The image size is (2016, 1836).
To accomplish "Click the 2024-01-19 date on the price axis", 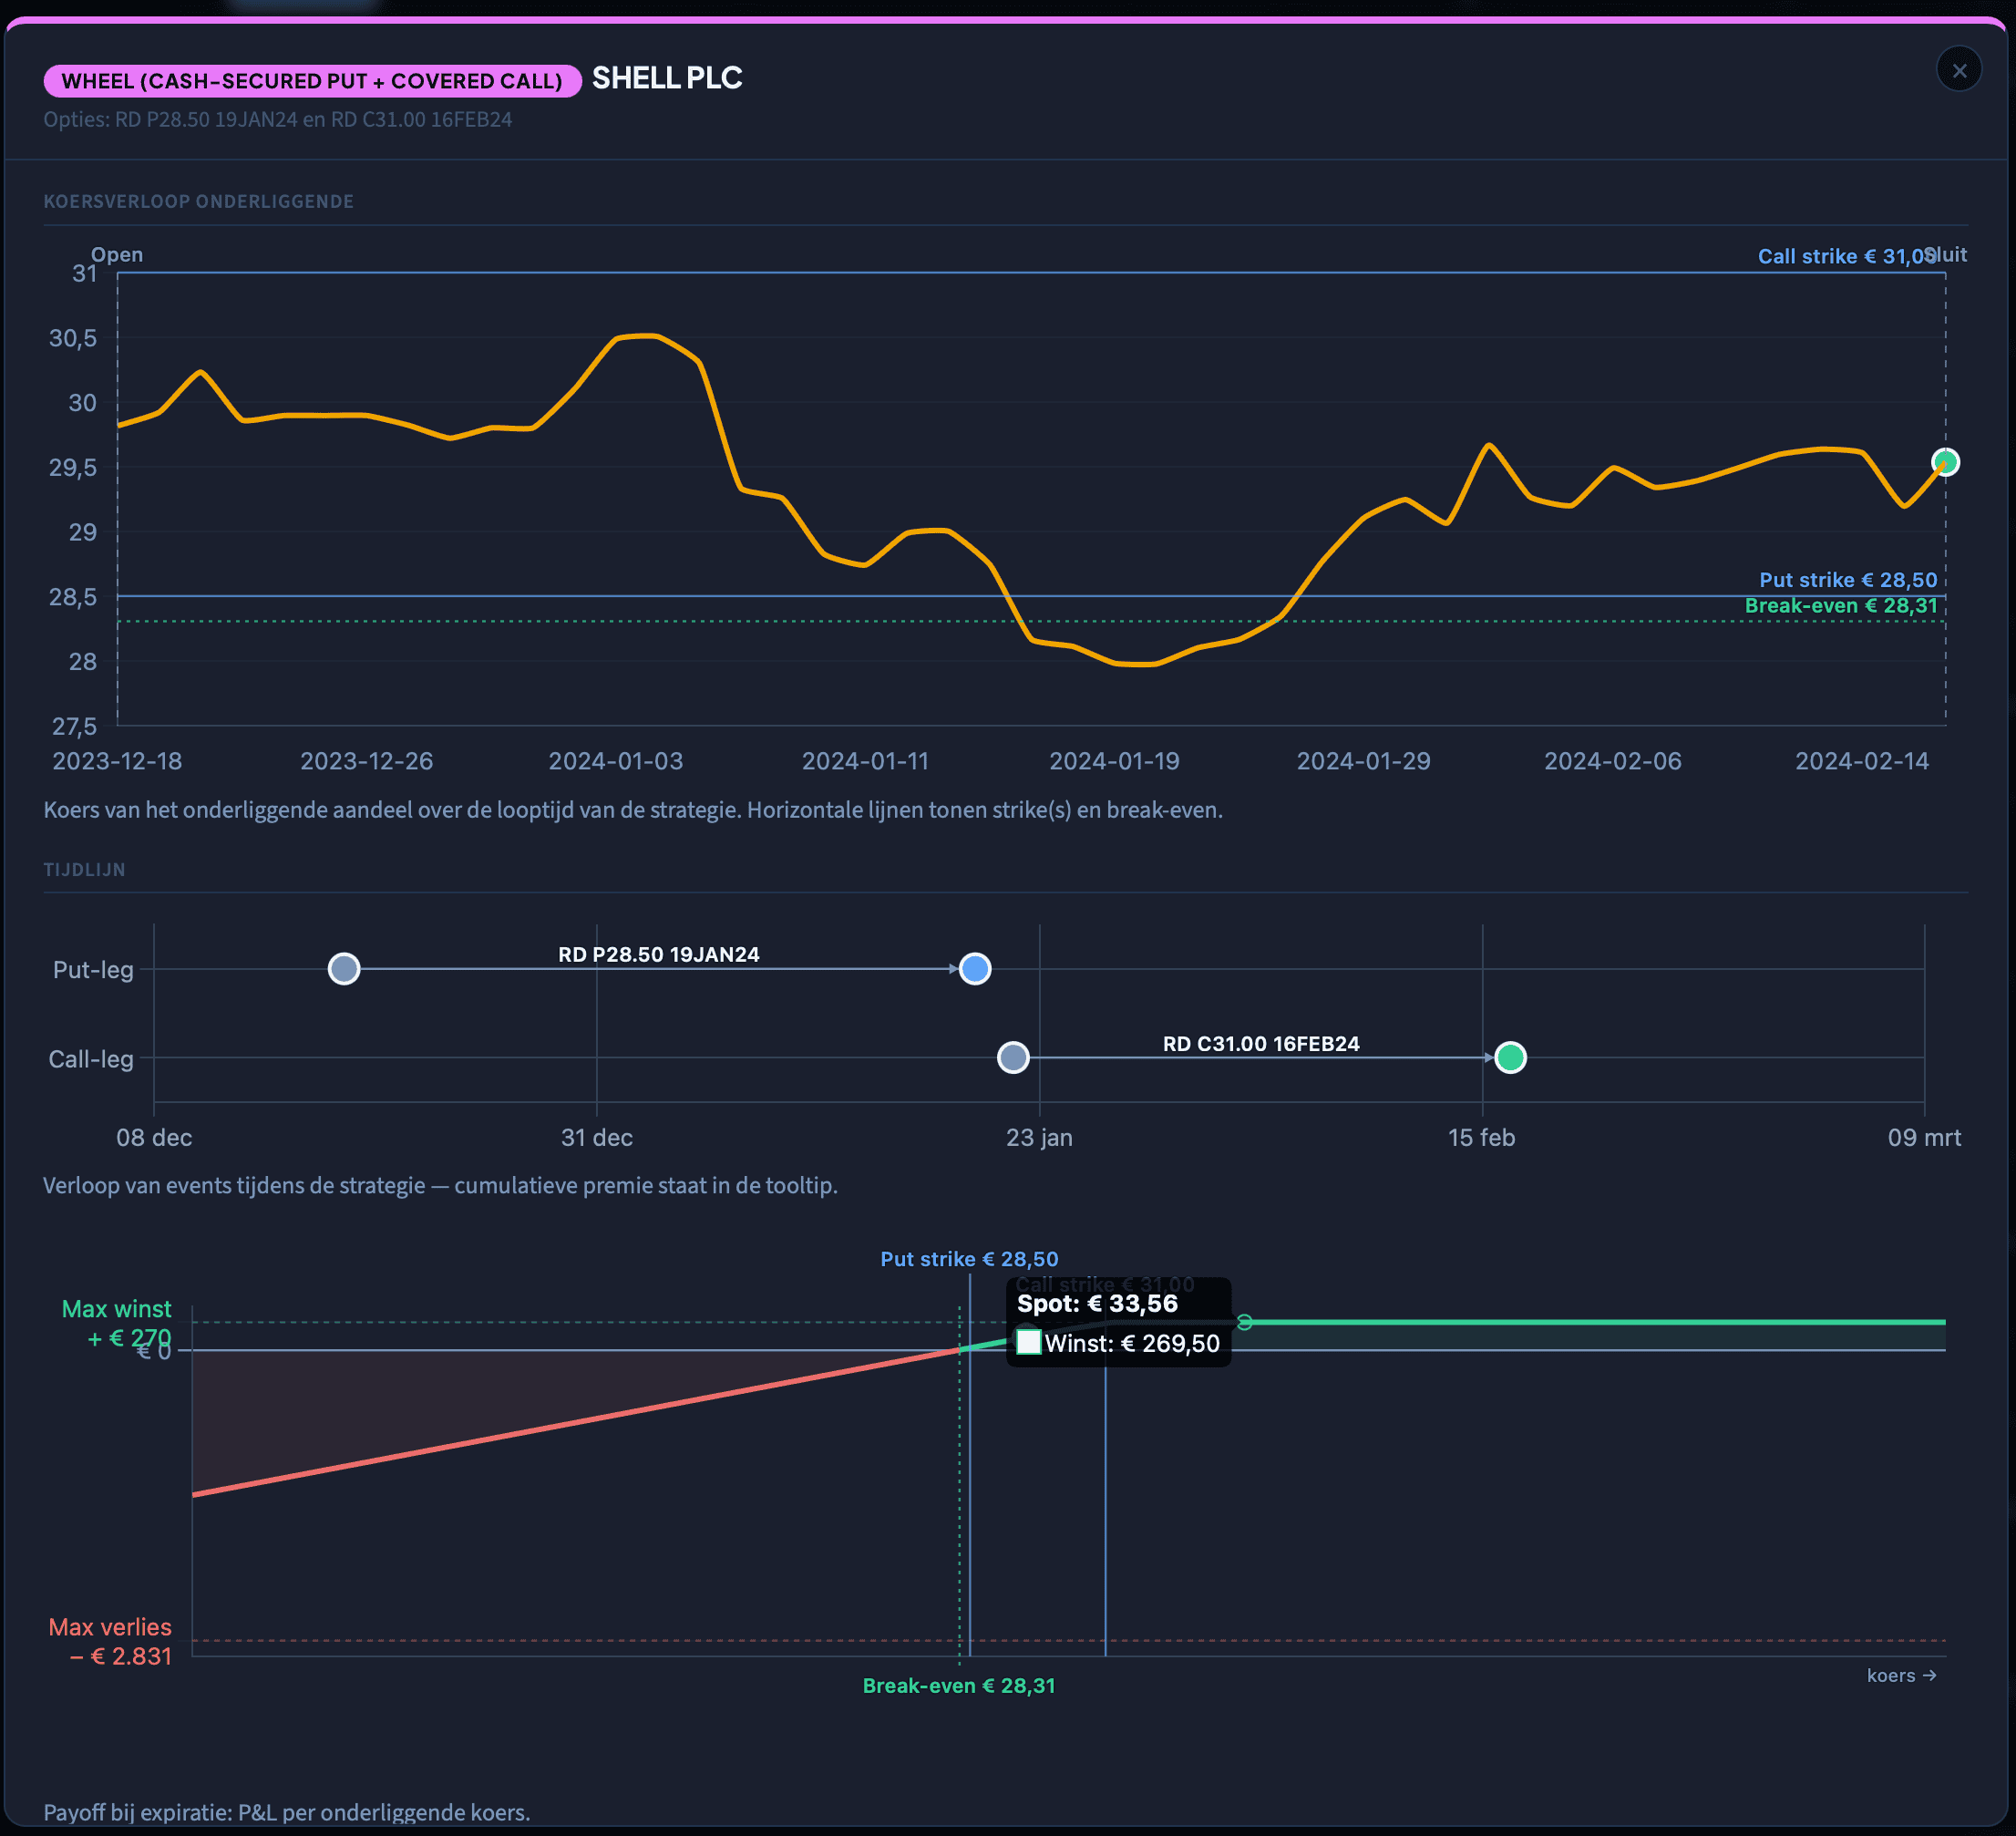I will coord(1114,761).
